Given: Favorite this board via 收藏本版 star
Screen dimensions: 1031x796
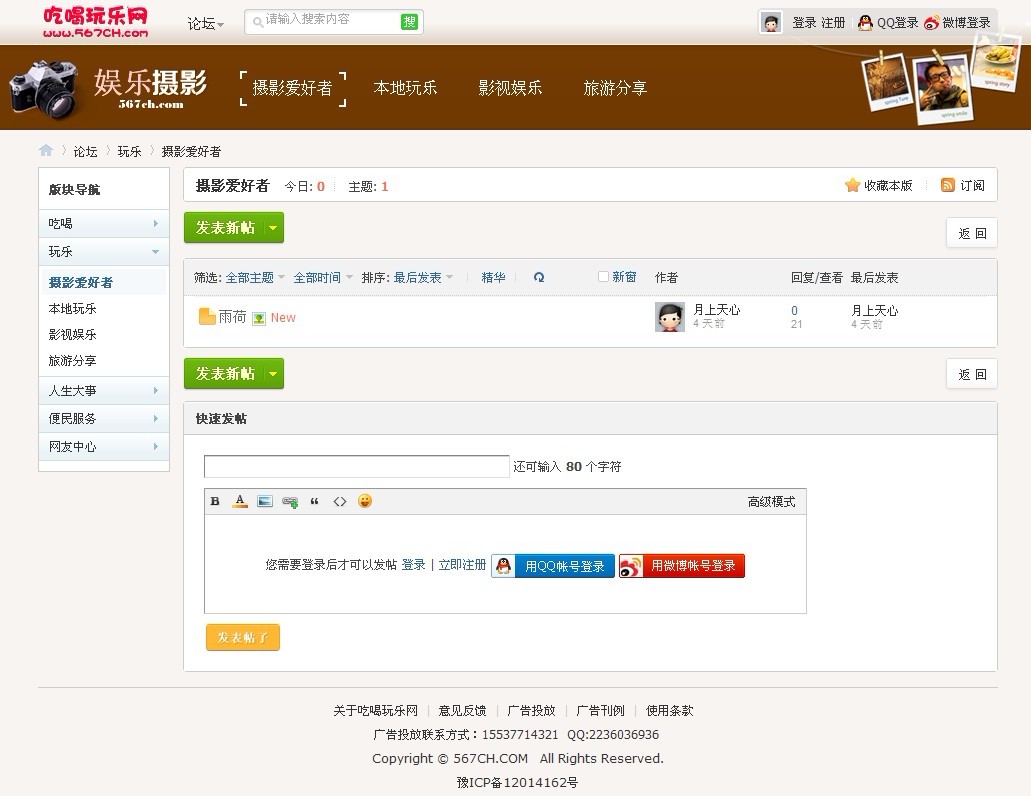Looking at the screenshot, I should coord(852,185).
